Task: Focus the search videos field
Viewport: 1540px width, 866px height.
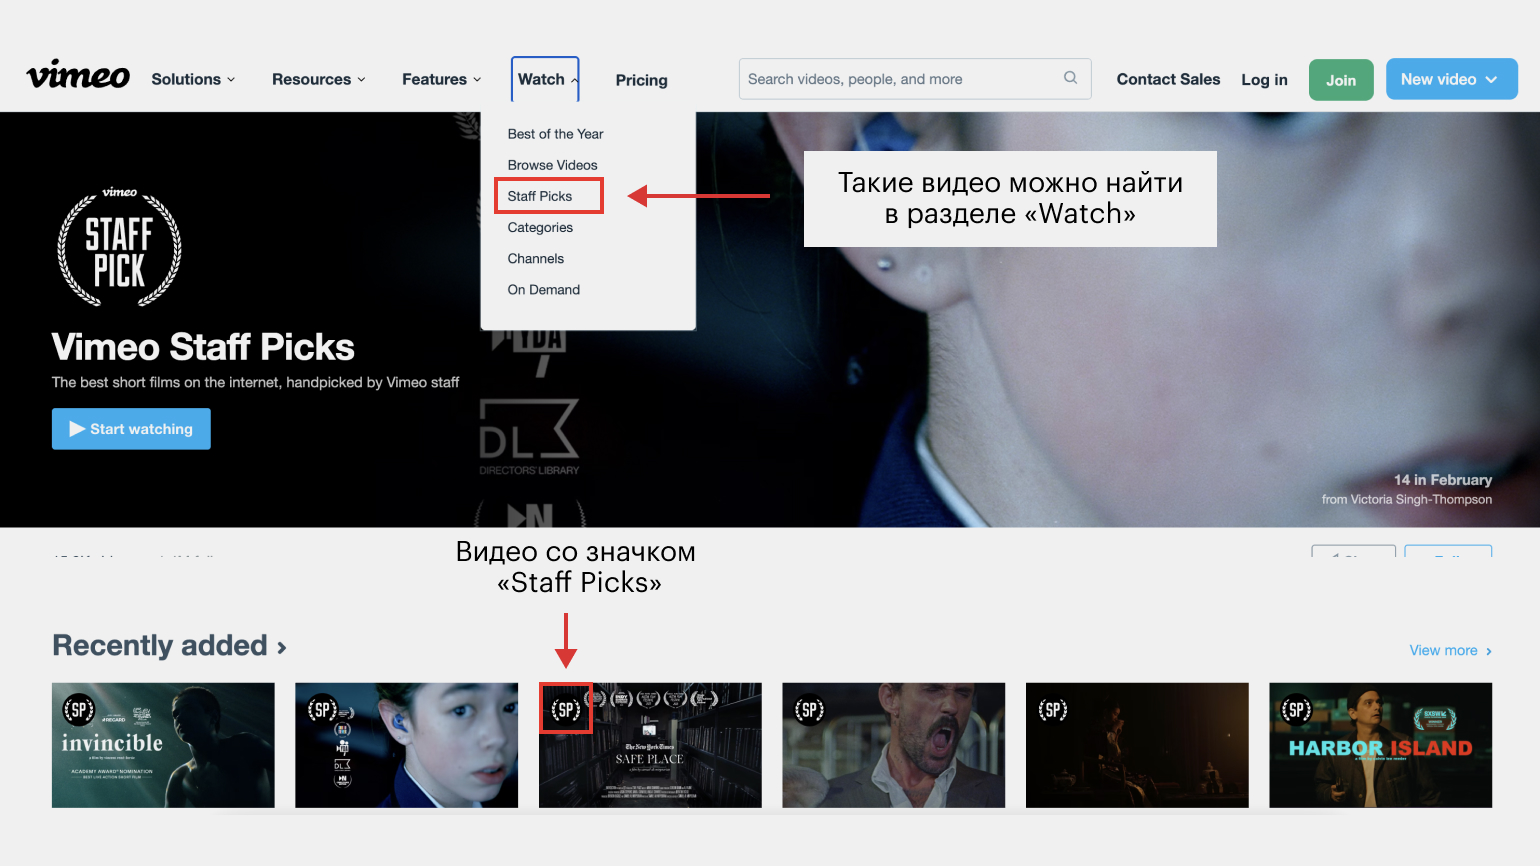Action: pyautogui.click(x=915, y=79)
